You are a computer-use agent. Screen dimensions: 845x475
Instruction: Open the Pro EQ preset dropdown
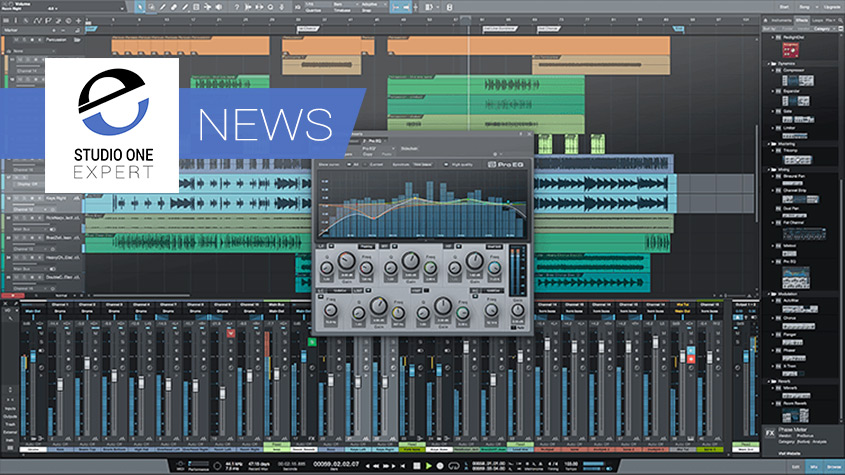click(x=378, y=148)
